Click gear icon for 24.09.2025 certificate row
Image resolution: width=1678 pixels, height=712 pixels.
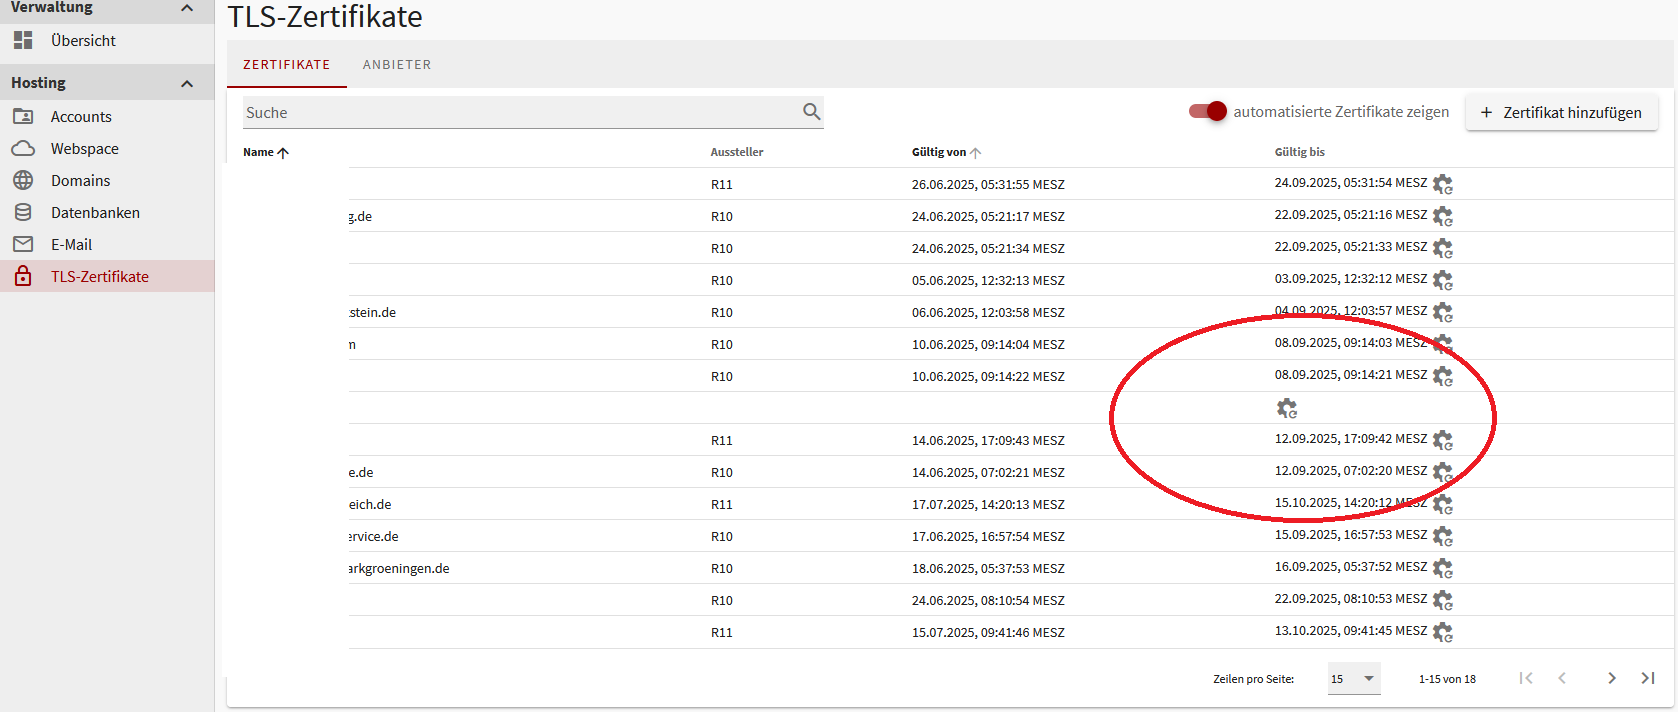pyautogui.click(x=1442, y=184)
